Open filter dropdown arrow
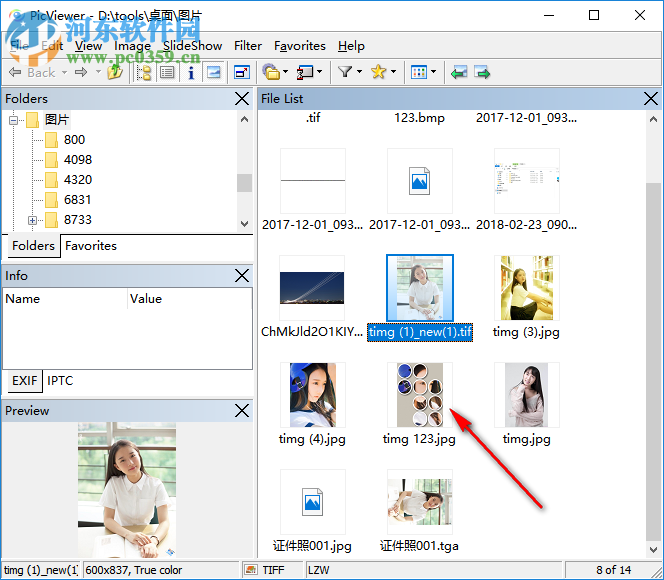The width and height of the screenshot is (664, 580). coord(360,72)
